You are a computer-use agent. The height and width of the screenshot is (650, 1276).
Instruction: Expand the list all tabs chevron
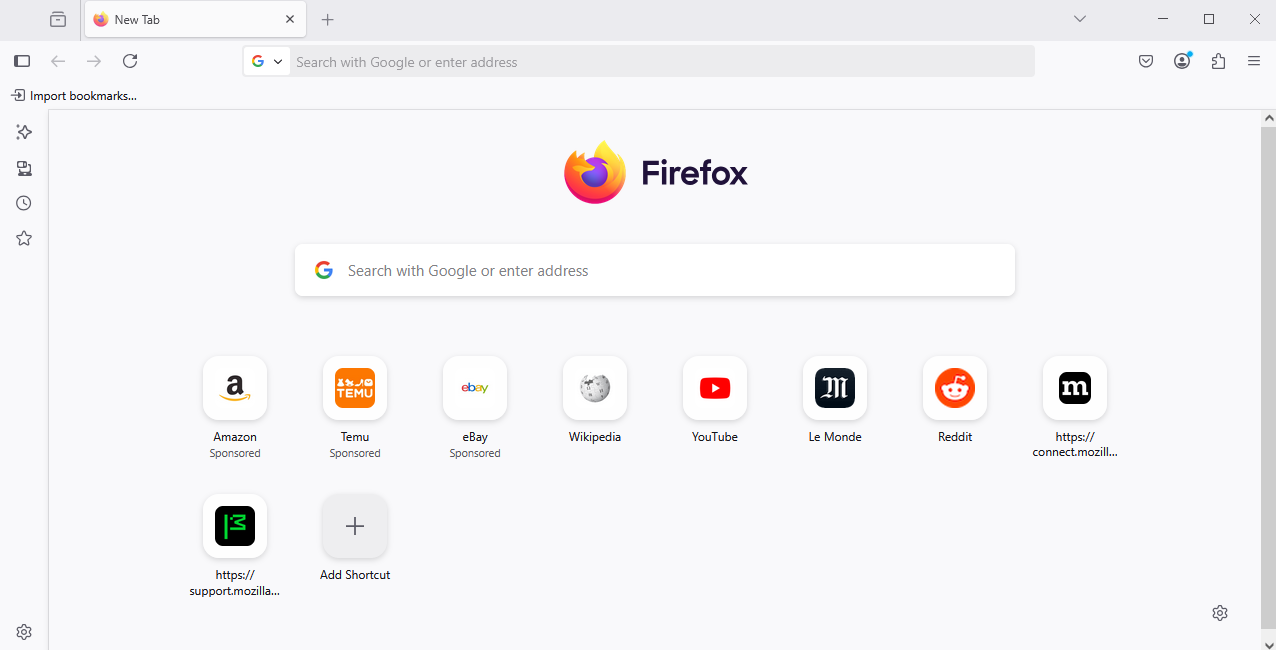coord(1080,19)
